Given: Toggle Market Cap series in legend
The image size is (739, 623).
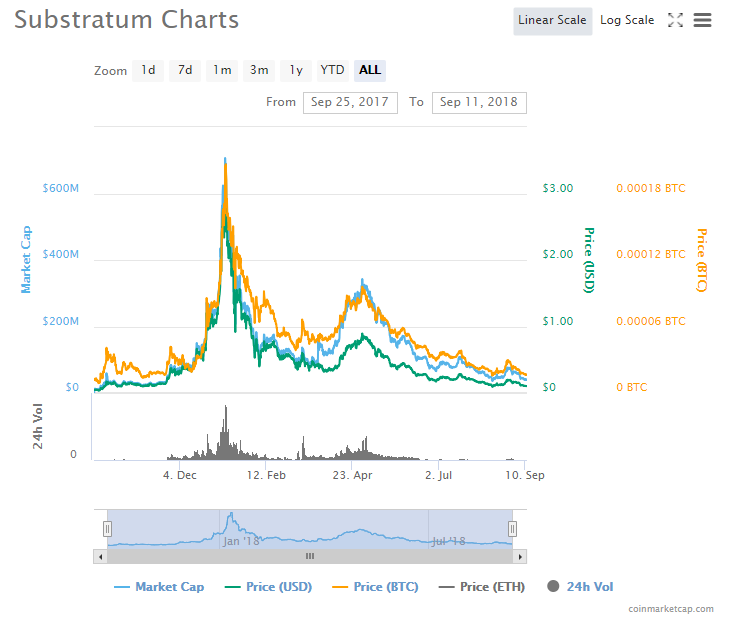Looking at the screenshot, I should 159,587.
